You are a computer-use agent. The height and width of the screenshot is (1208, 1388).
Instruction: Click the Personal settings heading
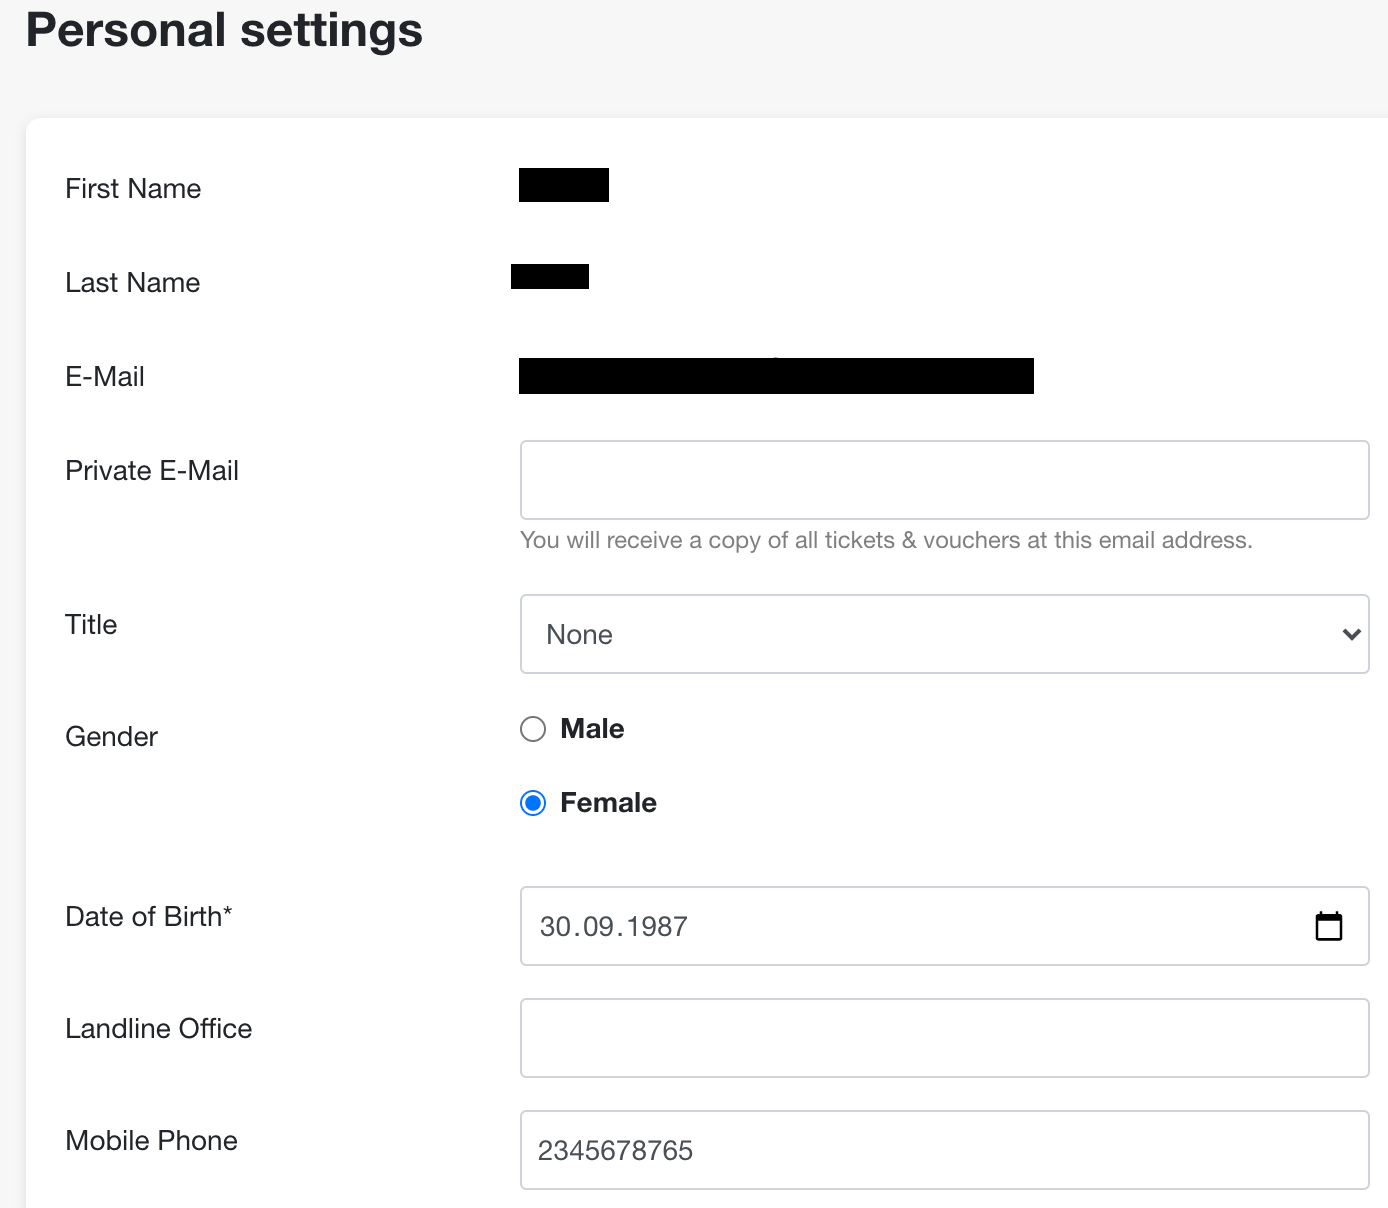click(x=224, y=30)
